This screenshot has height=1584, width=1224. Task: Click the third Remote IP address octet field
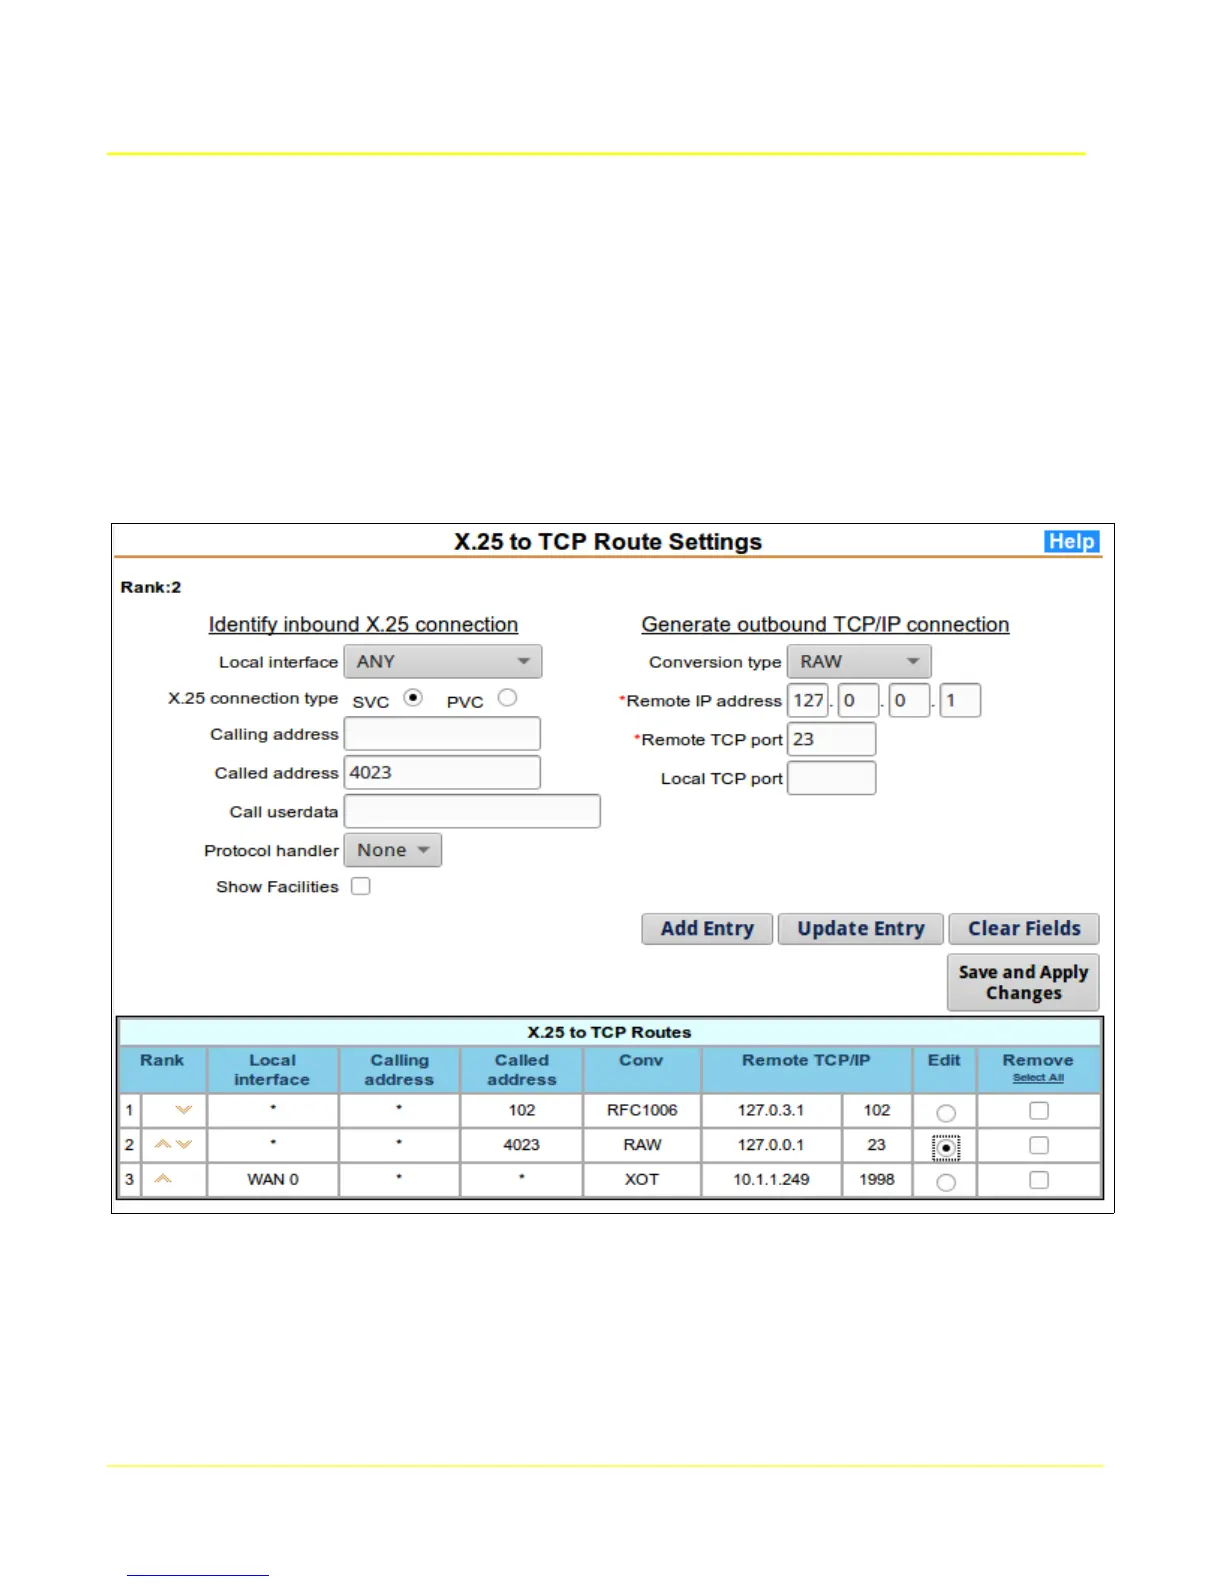(910, 700)
